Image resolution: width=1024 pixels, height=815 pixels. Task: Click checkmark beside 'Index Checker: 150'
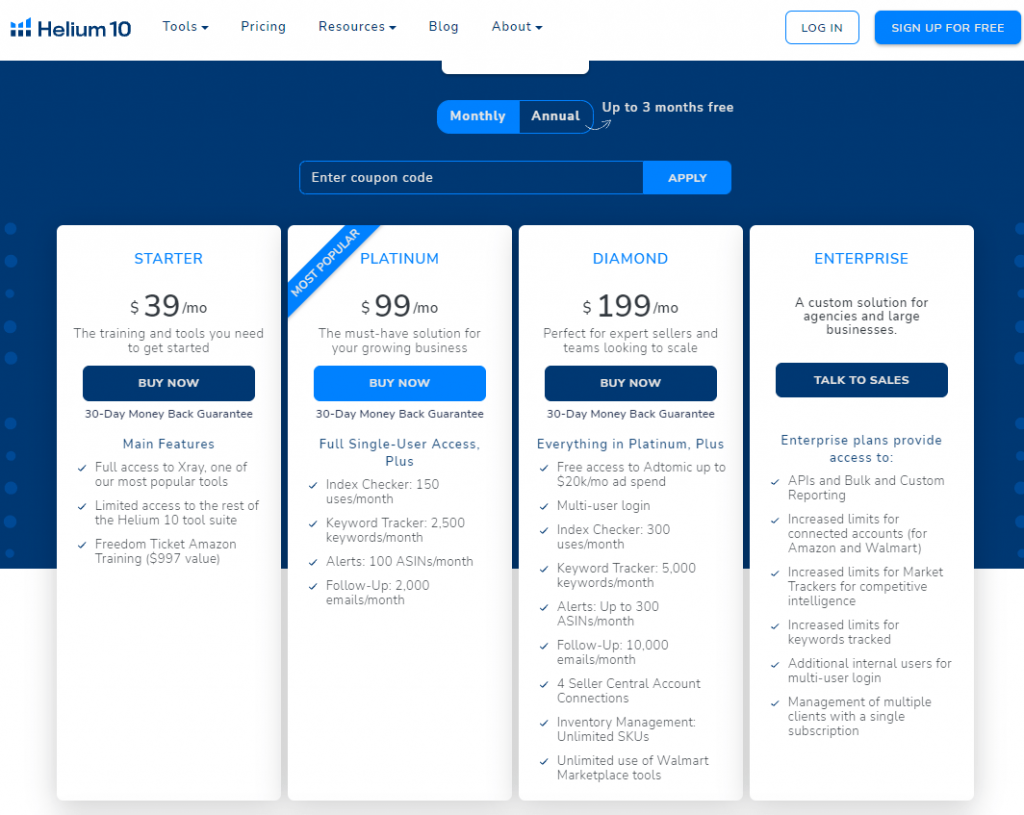(313, 486)
